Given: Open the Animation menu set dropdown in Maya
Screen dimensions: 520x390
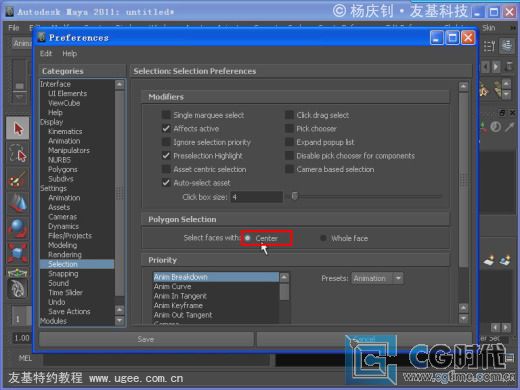Looking at the screenshot, I should coord(22,43).
